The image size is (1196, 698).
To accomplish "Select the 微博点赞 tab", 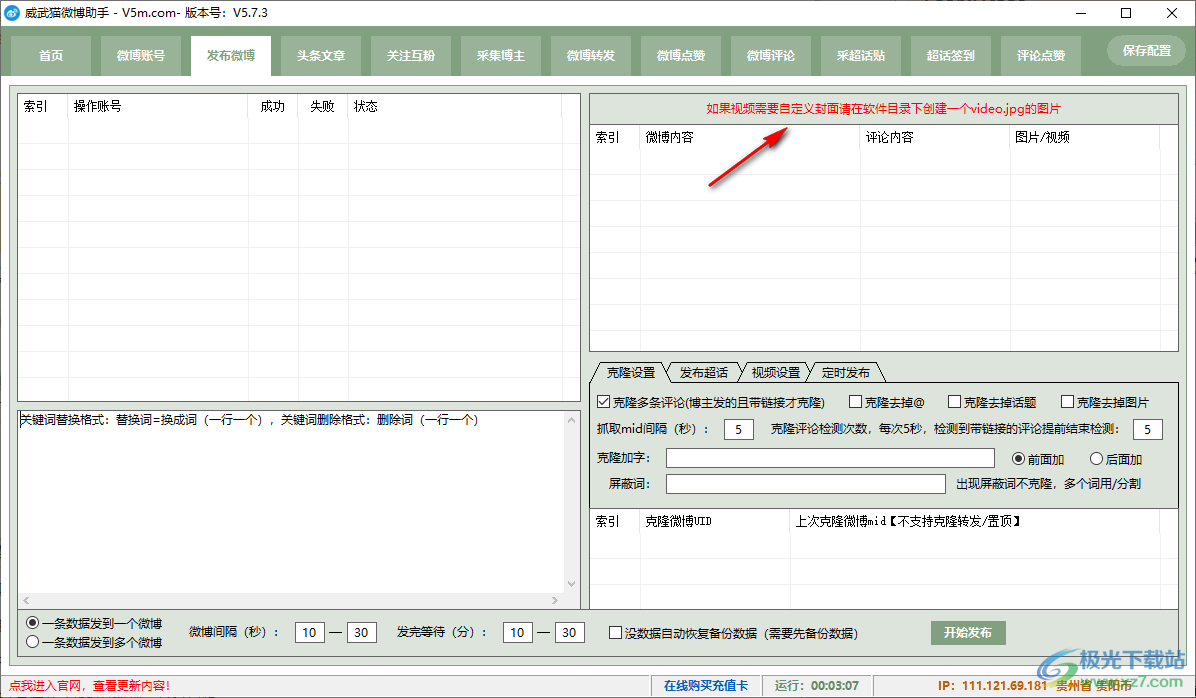I will point(681,56).
